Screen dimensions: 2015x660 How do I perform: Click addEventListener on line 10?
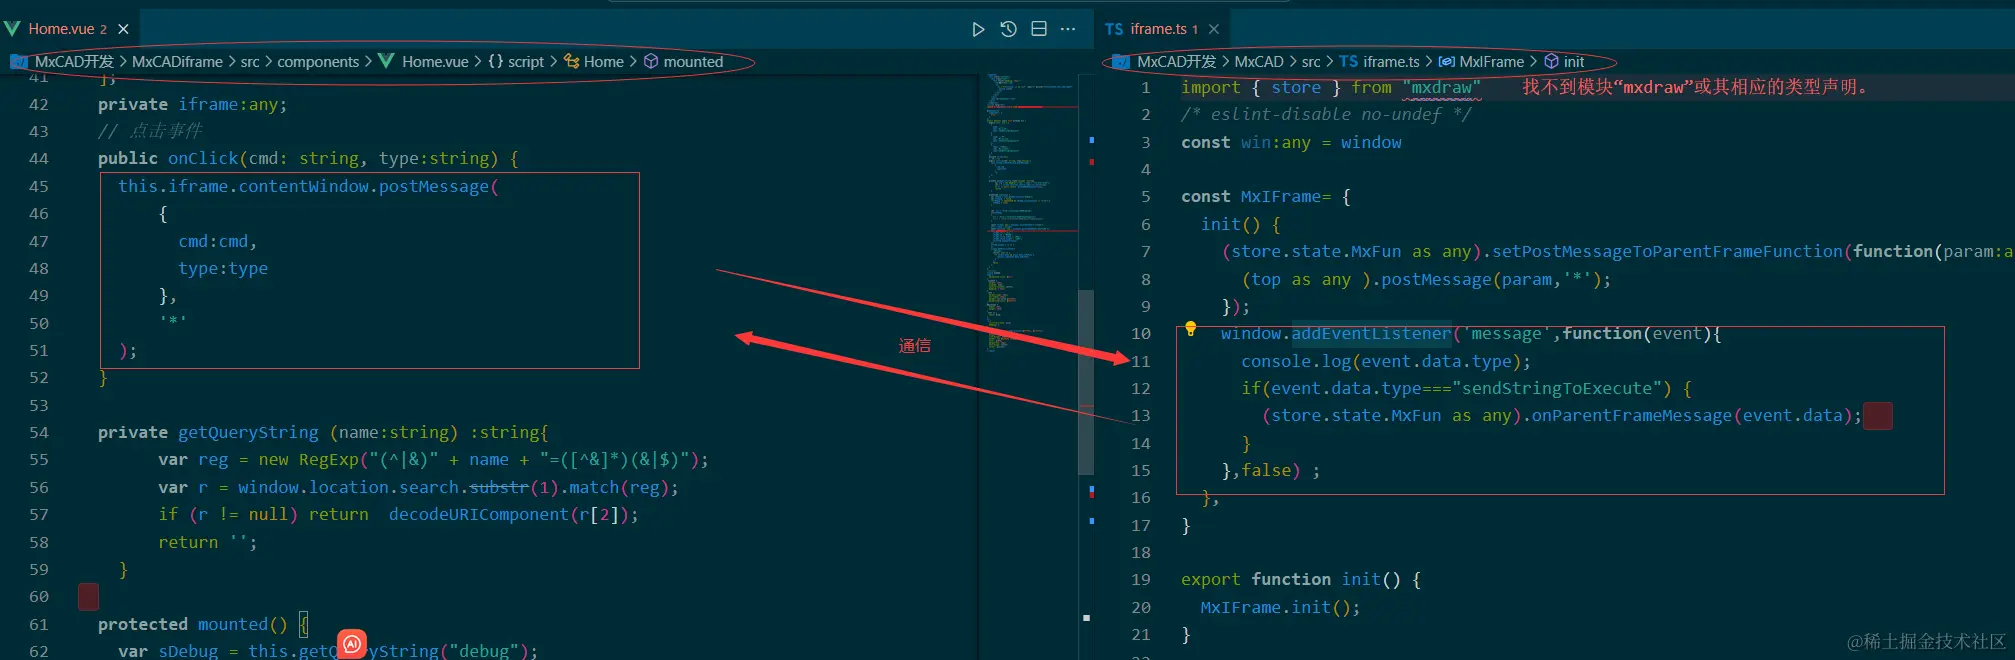(1371, 333)
